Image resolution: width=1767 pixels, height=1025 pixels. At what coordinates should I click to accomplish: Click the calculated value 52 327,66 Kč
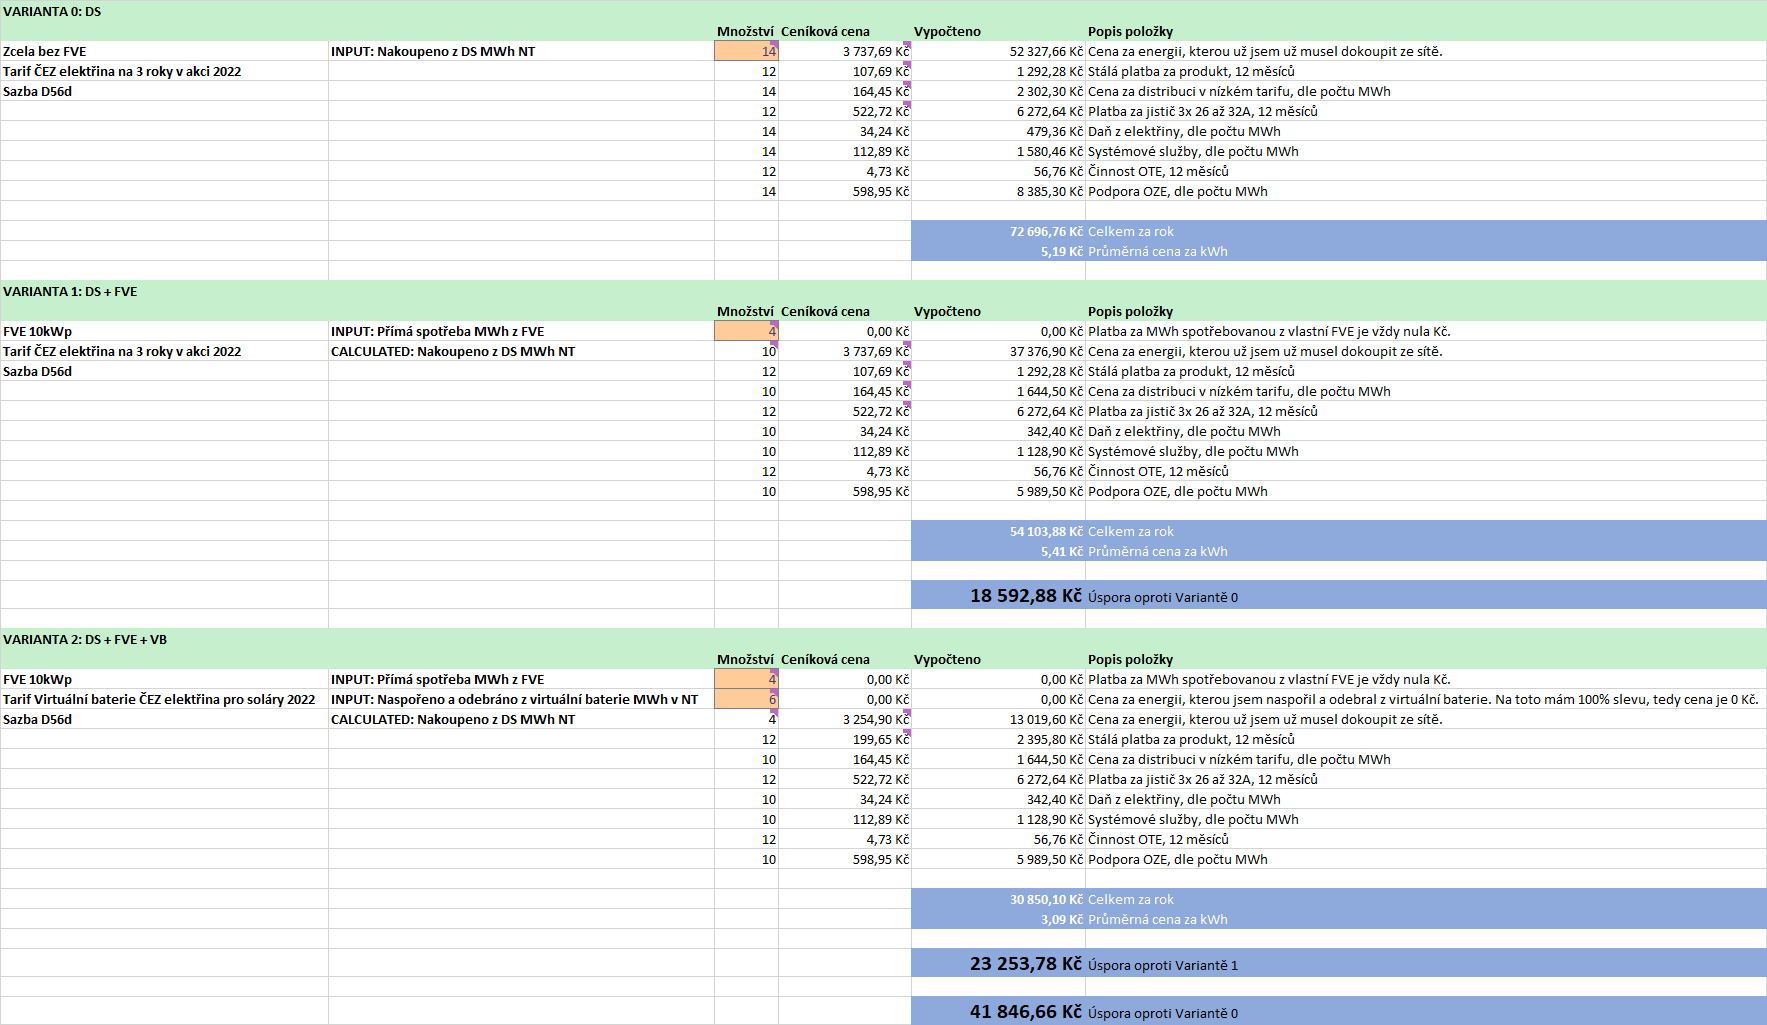tap(1046, 51)
